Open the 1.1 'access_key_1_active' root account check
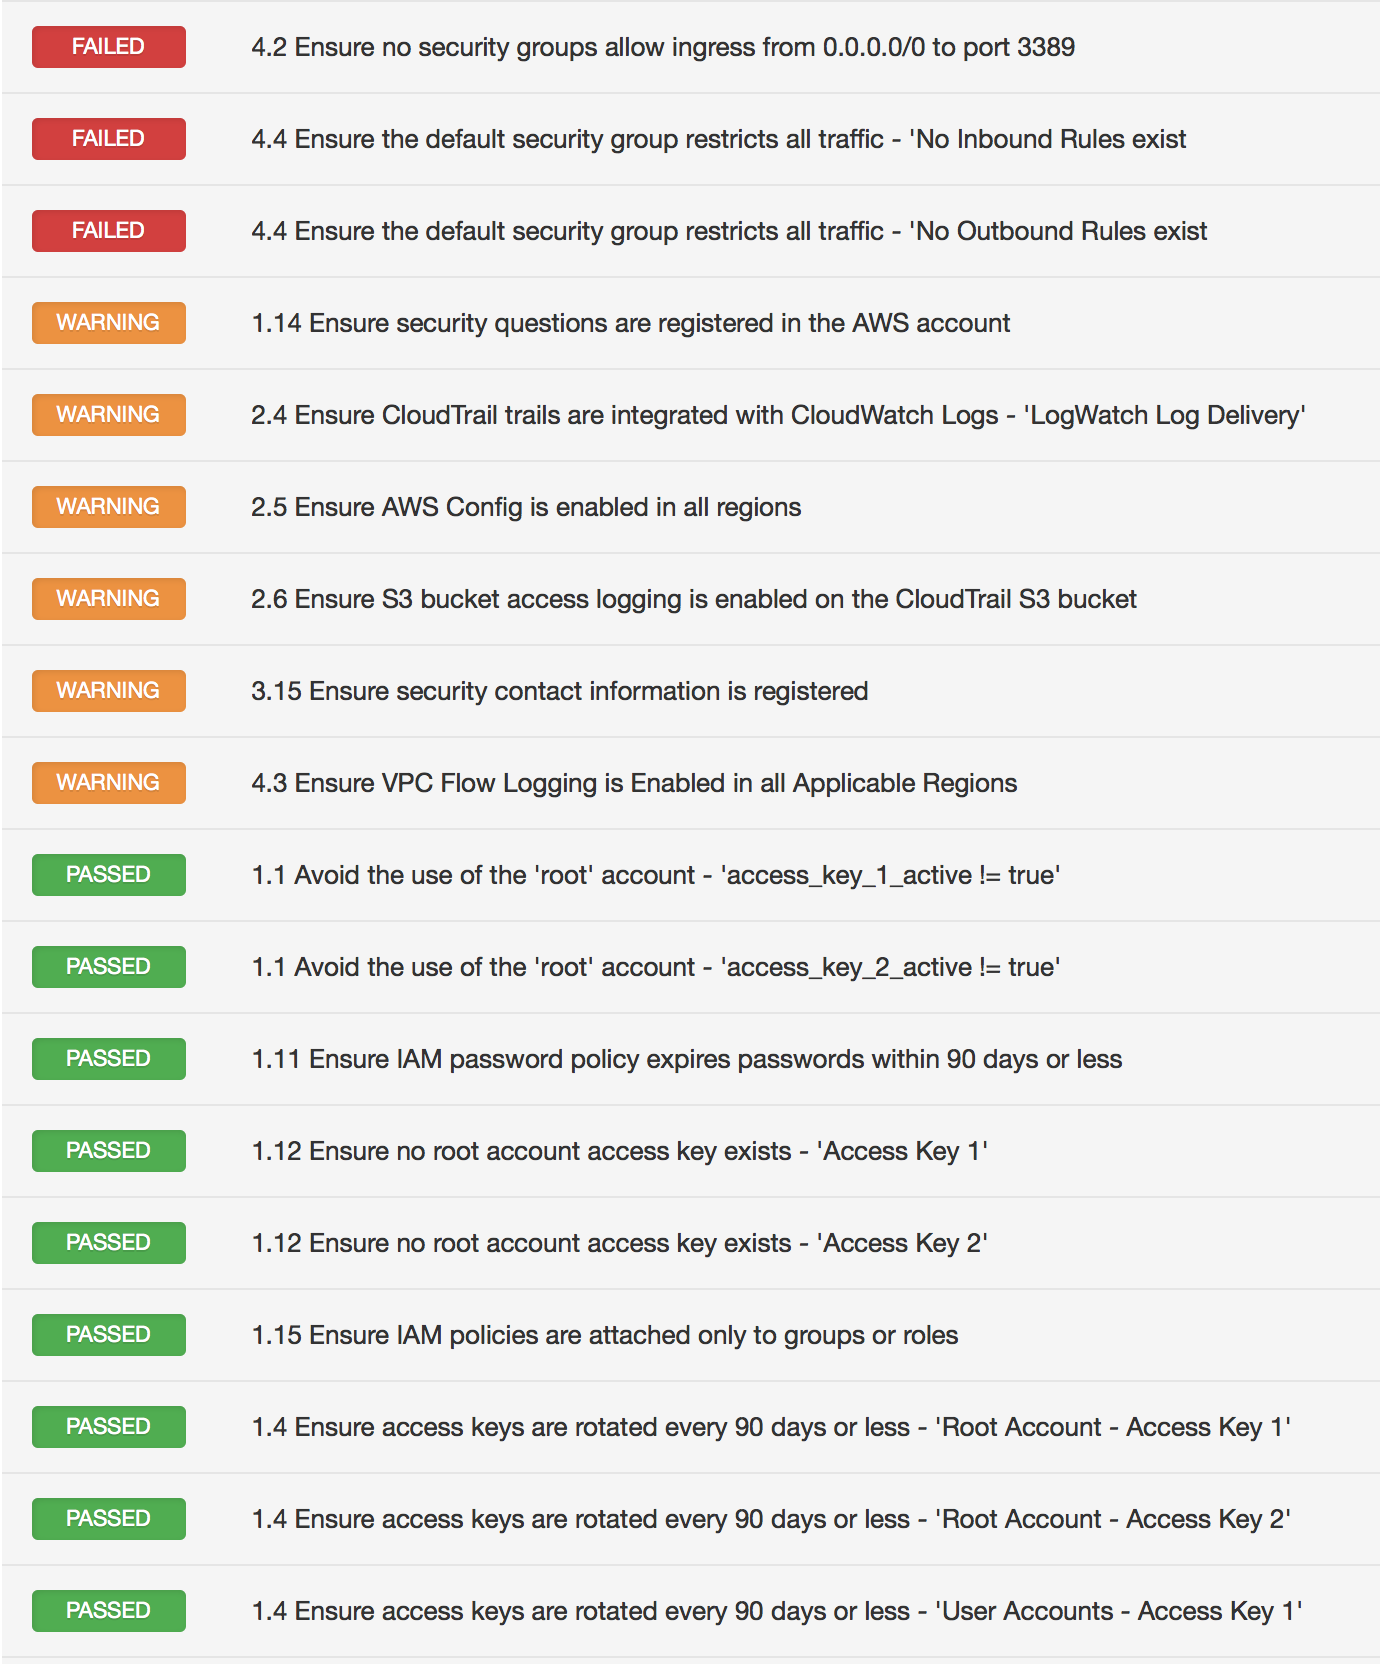 655,875
